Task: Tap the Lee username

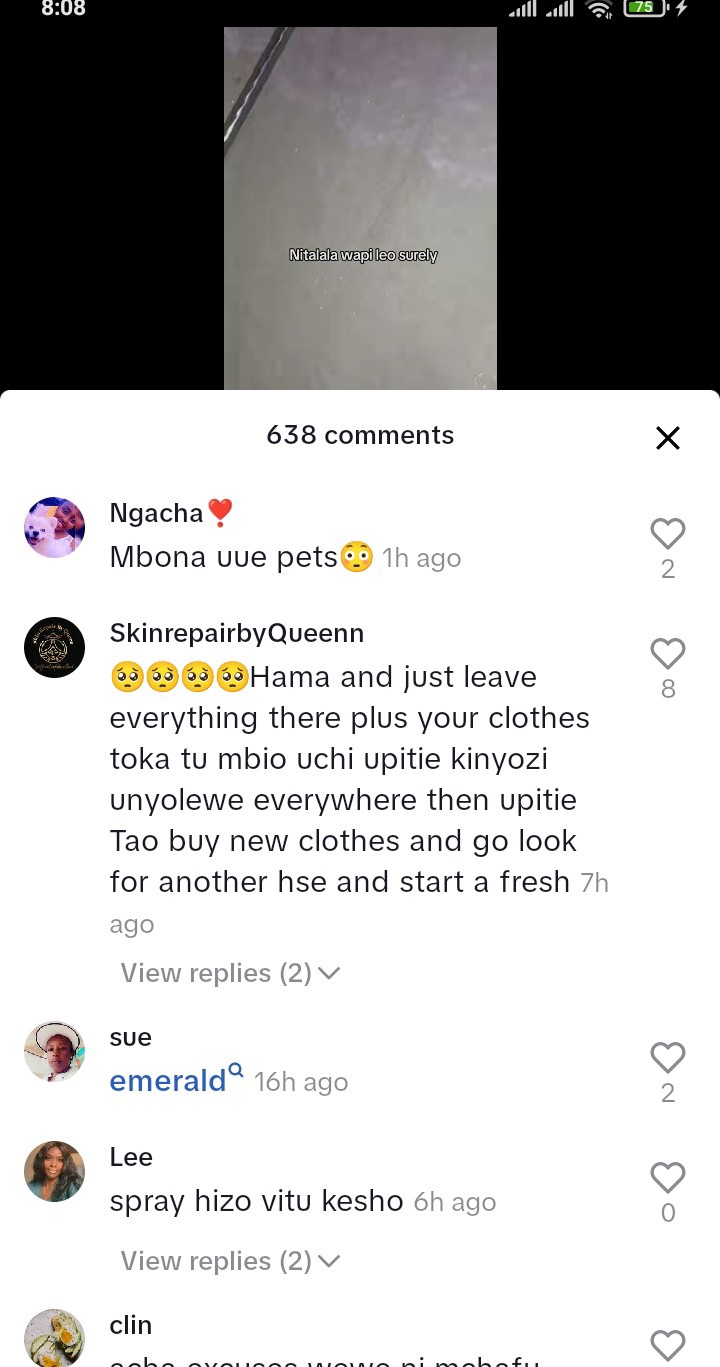Action: point(131,1157)
